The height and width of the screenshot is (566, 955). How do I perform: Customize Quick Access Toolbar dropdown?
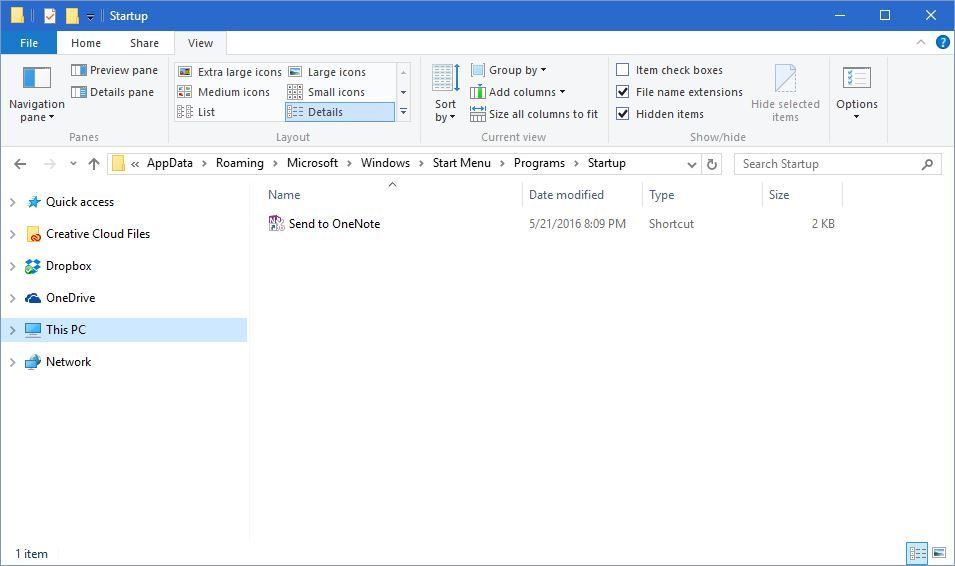[90, 16]
